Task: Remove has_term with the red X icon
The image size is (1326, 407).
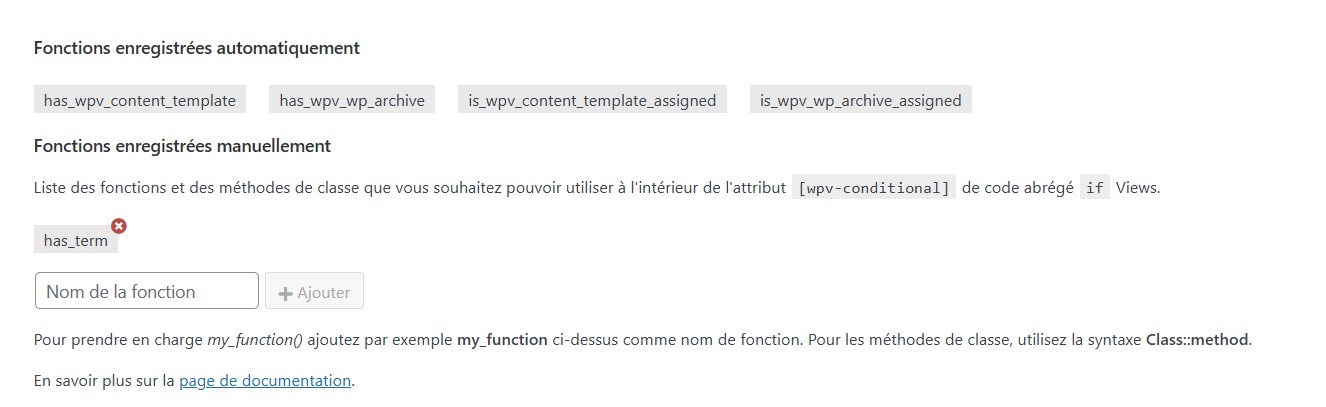Action: [118, 226]
